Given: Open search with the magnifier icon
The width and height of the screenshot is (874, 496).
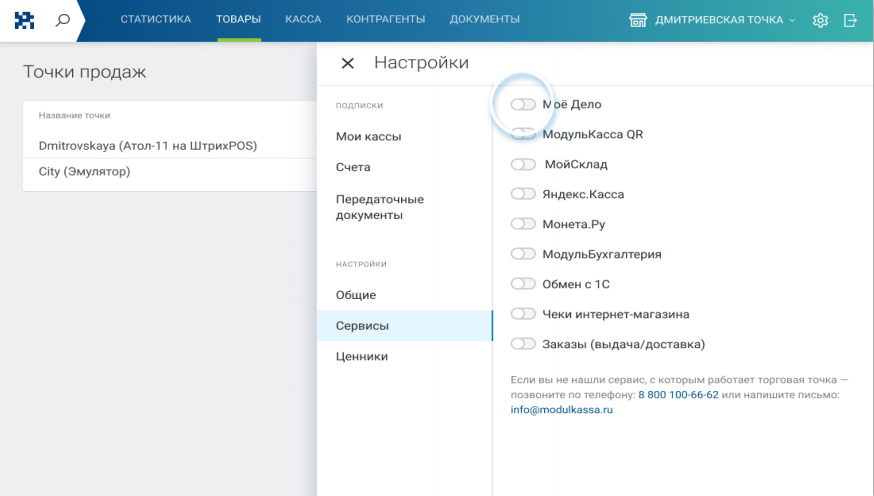Looking at the screenshot, I should (63, 20).
